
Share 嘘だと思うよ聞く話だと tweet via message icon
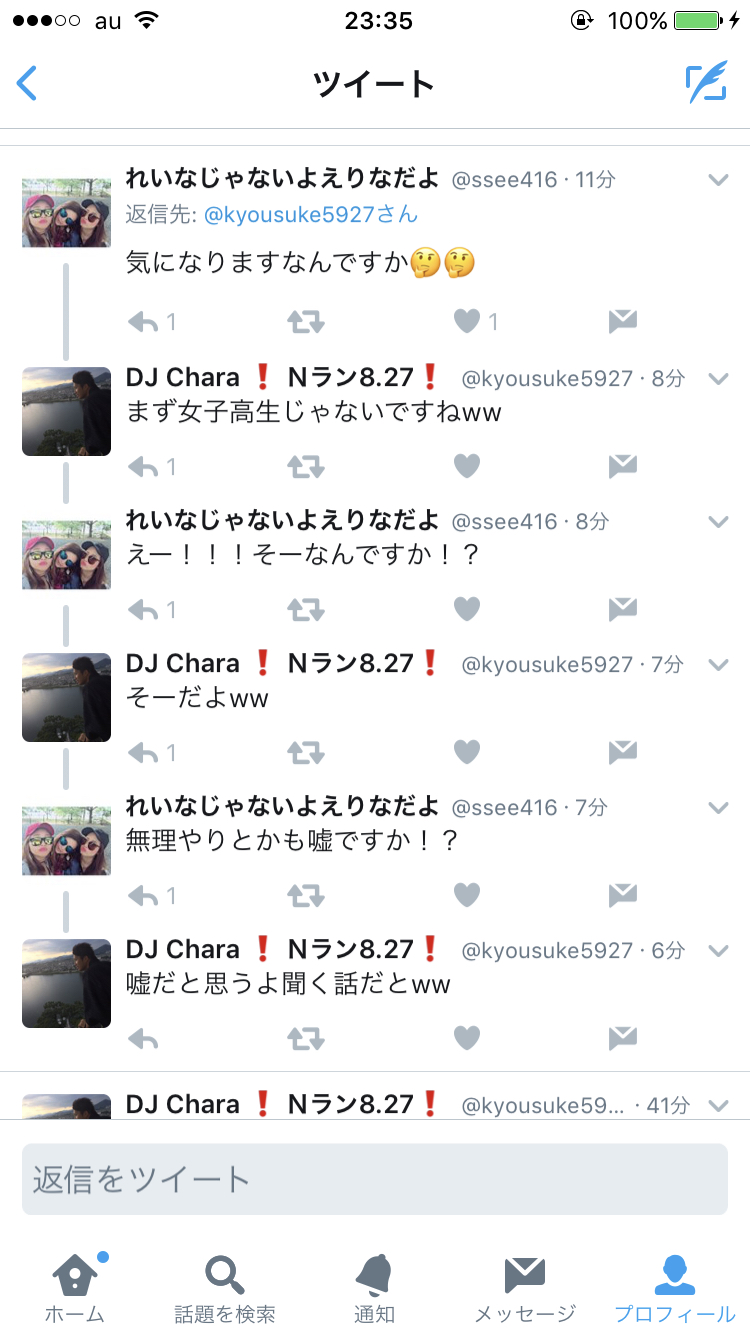point(622,1037)
